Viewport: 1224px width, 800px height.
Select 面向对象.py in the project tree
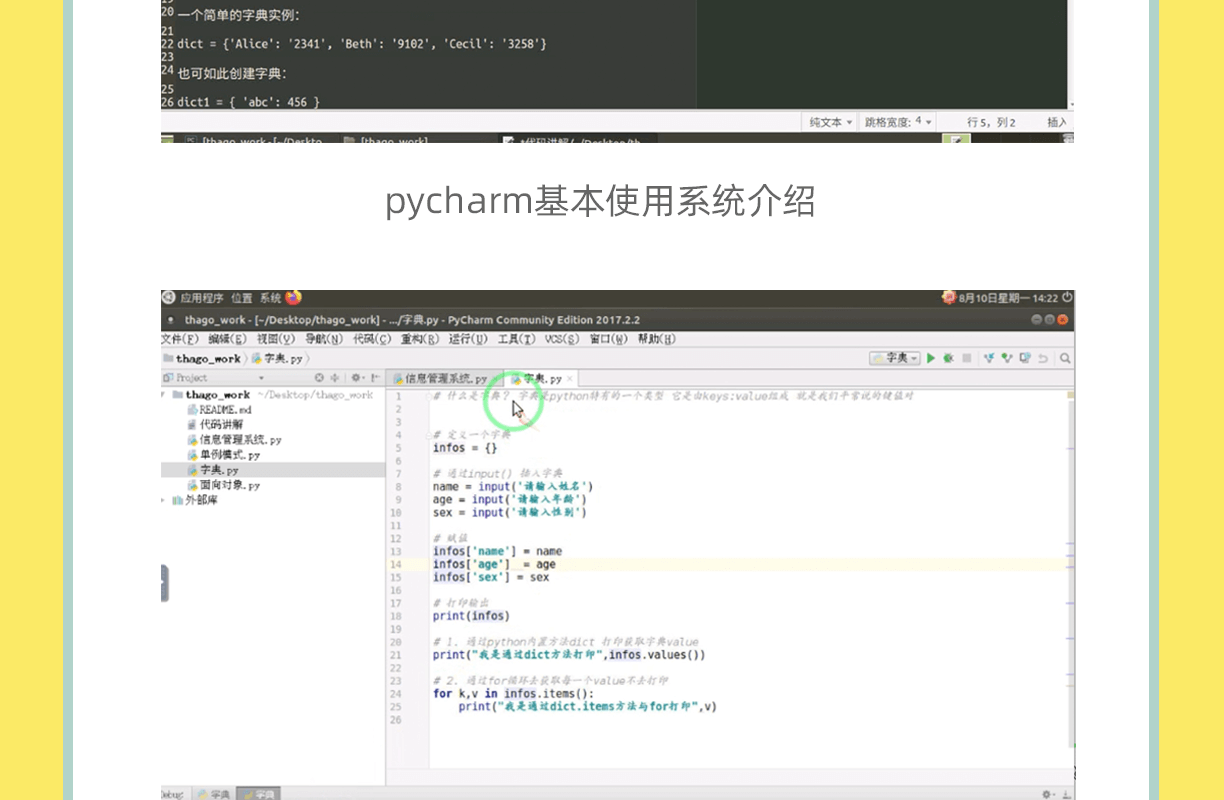coord(223,485)
